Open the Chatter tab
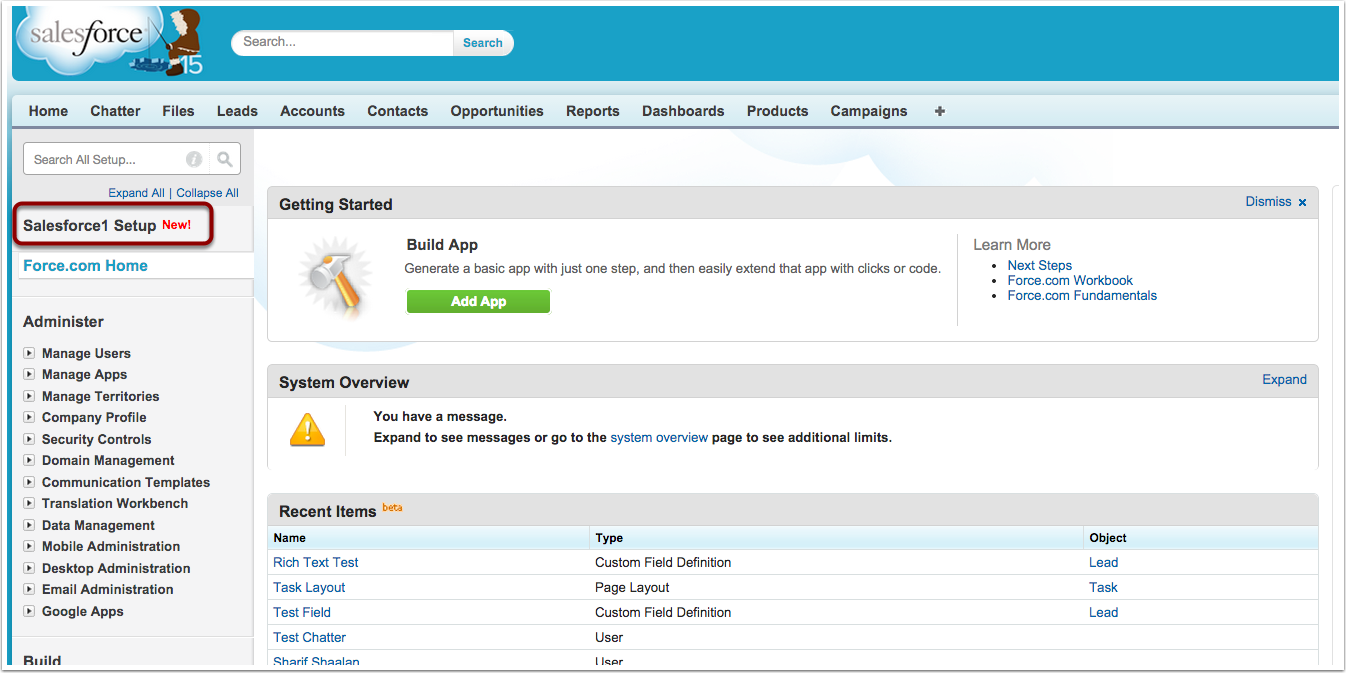 [115, 111]
